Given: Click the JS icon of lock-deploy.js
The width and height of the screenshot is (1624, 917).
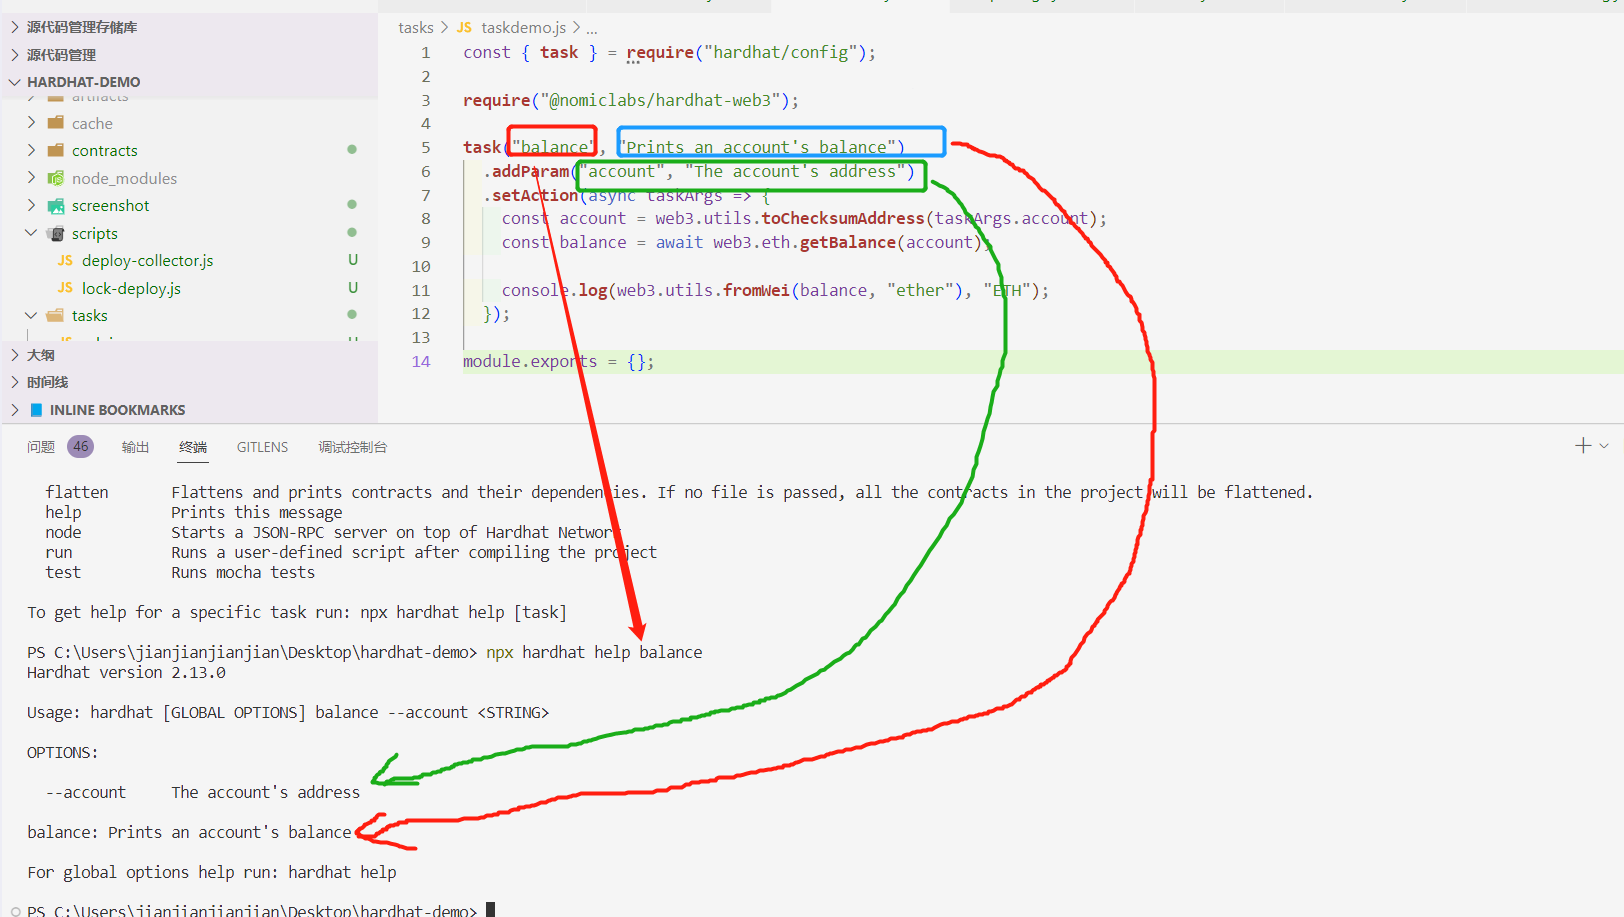Looking at the screenshot, I should [65, 288].
